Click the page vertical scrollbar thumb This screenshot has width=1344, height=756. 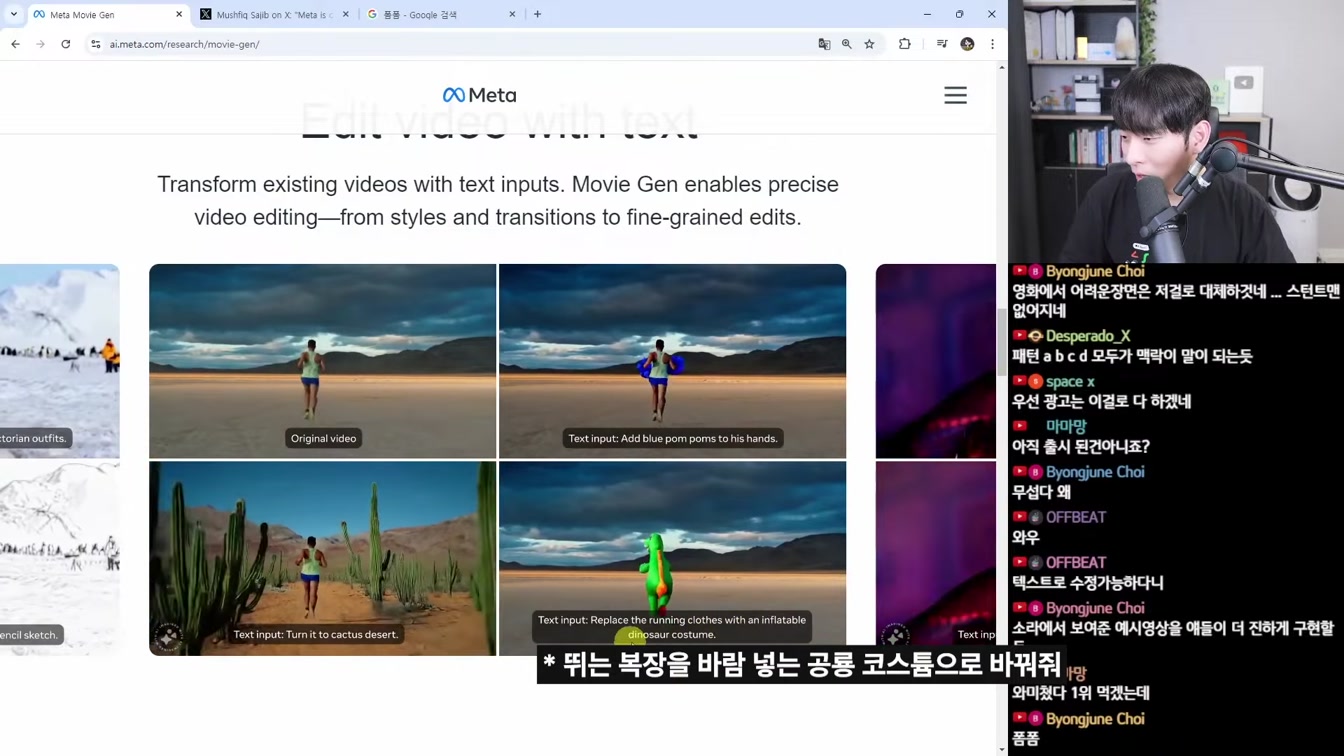coord(1001,341)
